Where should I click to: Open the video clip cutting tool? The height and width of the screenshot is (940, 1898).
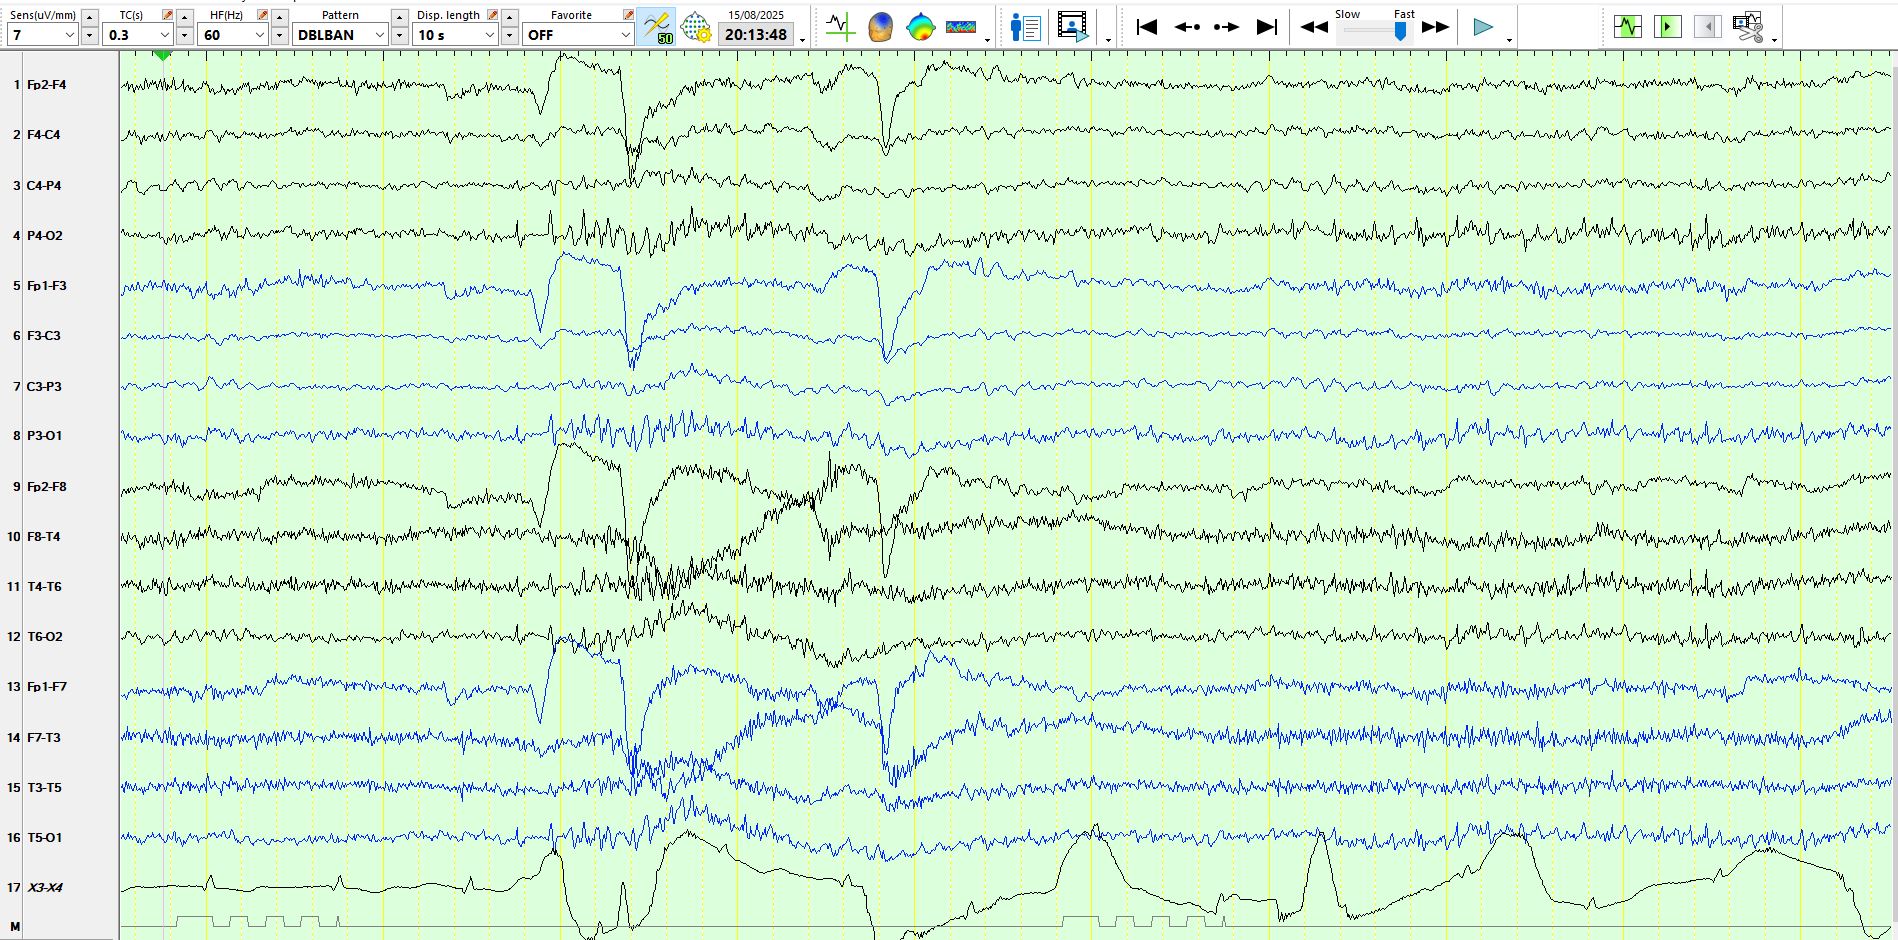(1749, 27)
